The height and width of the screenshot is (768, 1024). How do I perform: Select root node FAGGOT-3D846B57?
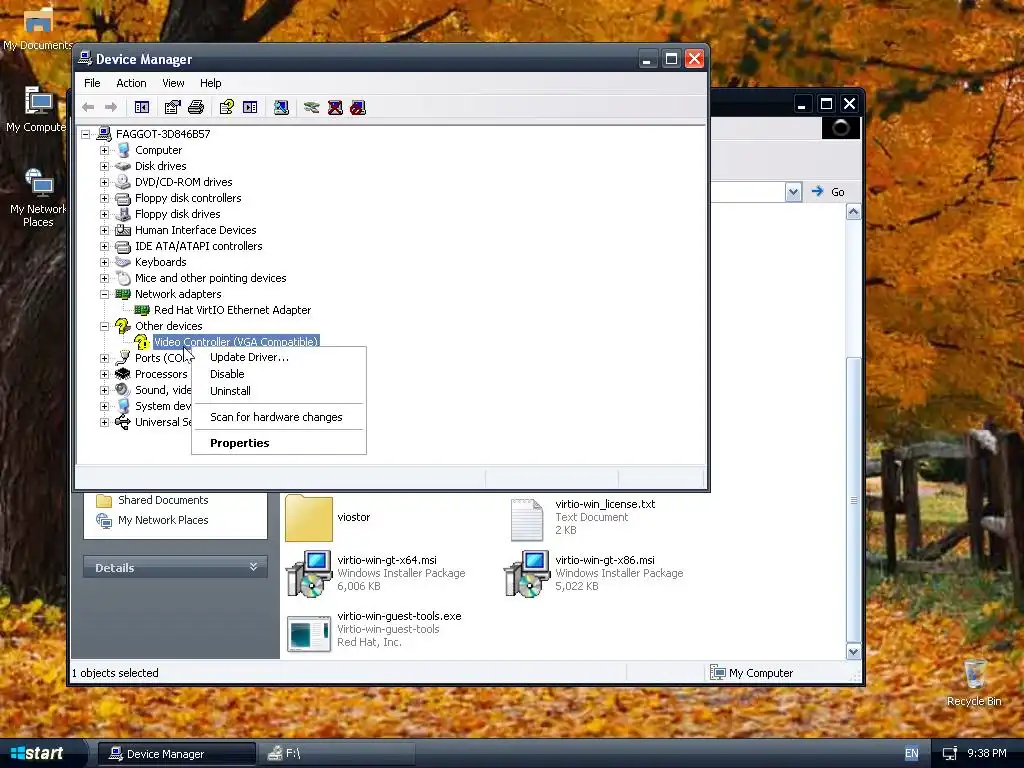(163, 134)
